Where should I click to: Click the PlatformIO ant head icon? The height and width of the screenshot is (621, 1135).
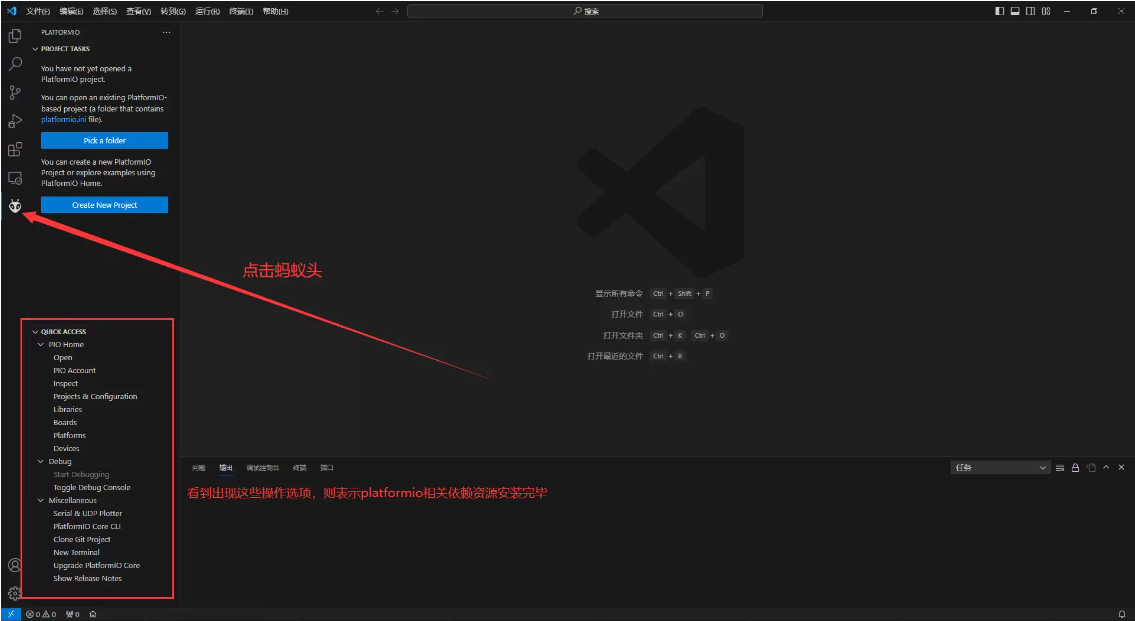click(14, 206)
